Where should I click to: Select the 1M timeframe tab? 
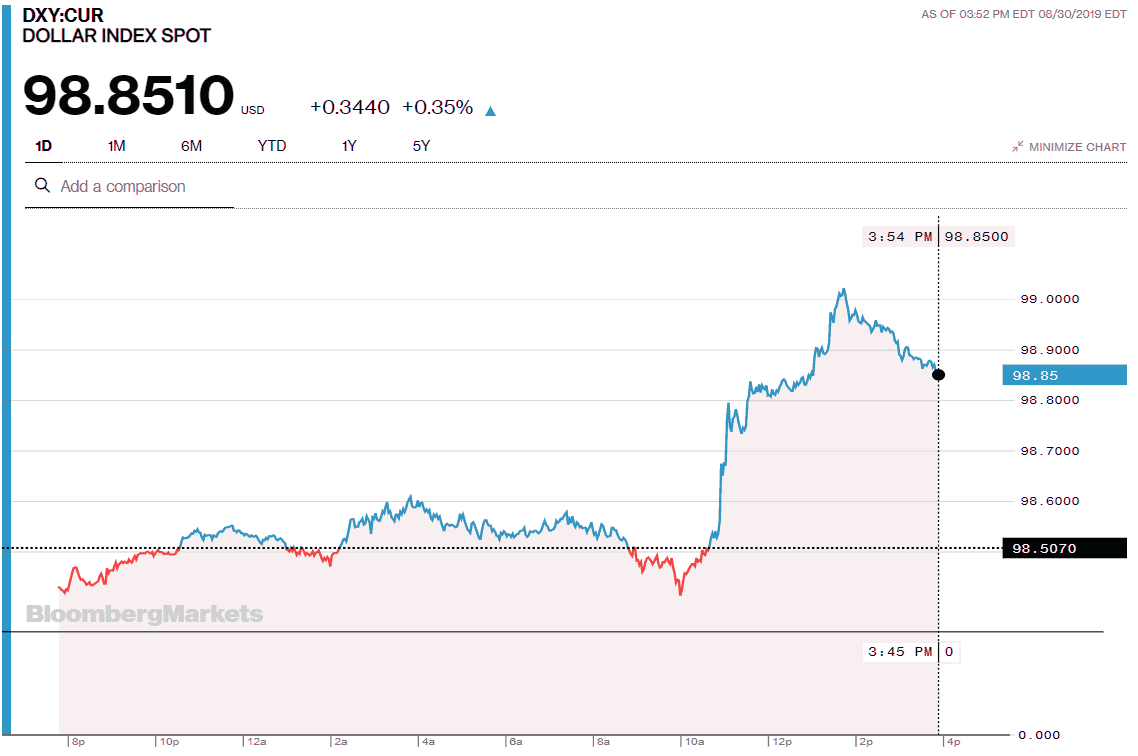click(115, 145)
